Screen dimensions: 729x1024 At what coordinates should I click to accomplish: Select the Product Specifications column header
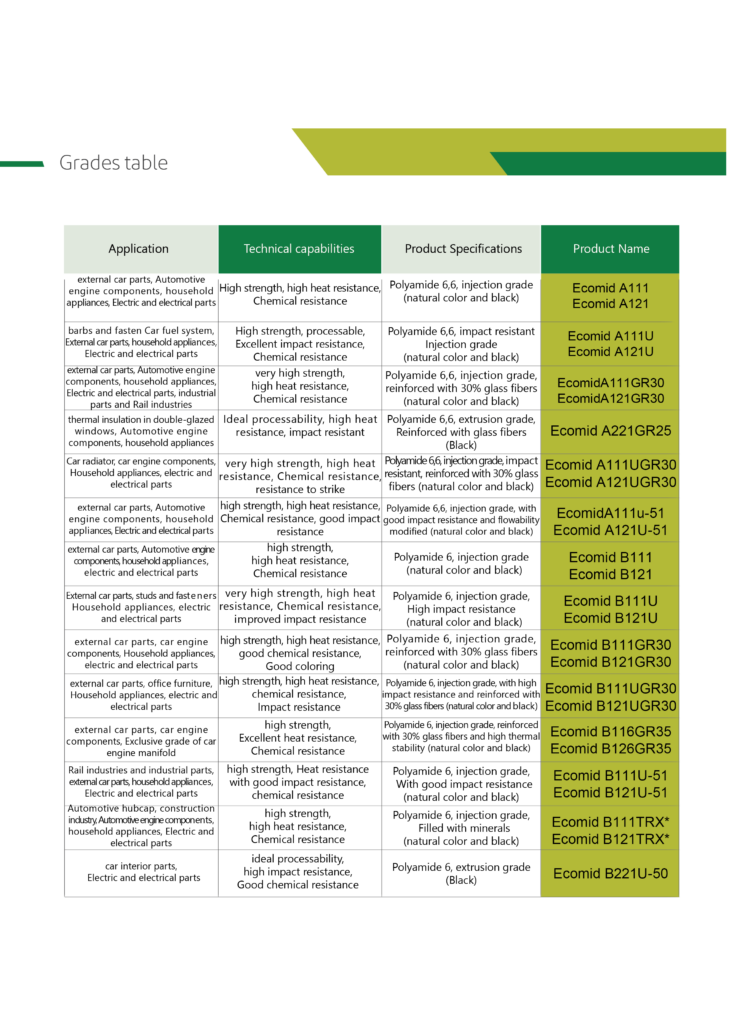[x=463, y=249]
